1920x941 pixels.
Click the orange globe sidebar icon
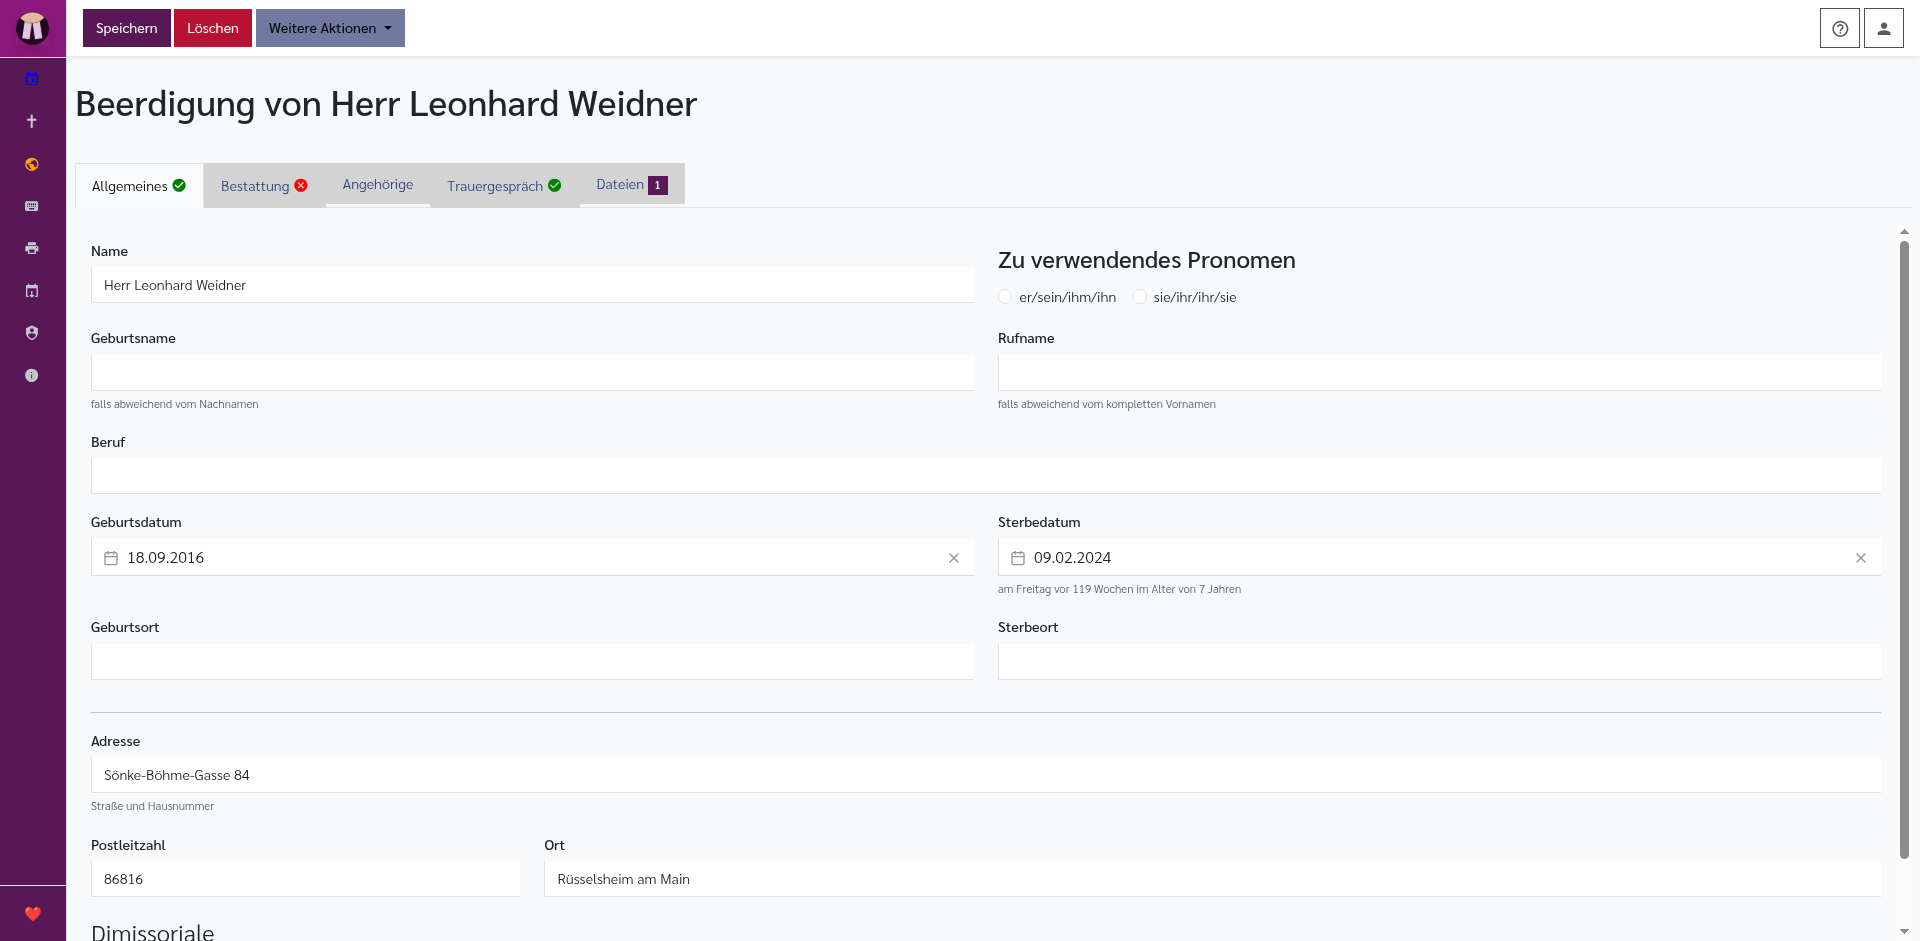point(32,164)
